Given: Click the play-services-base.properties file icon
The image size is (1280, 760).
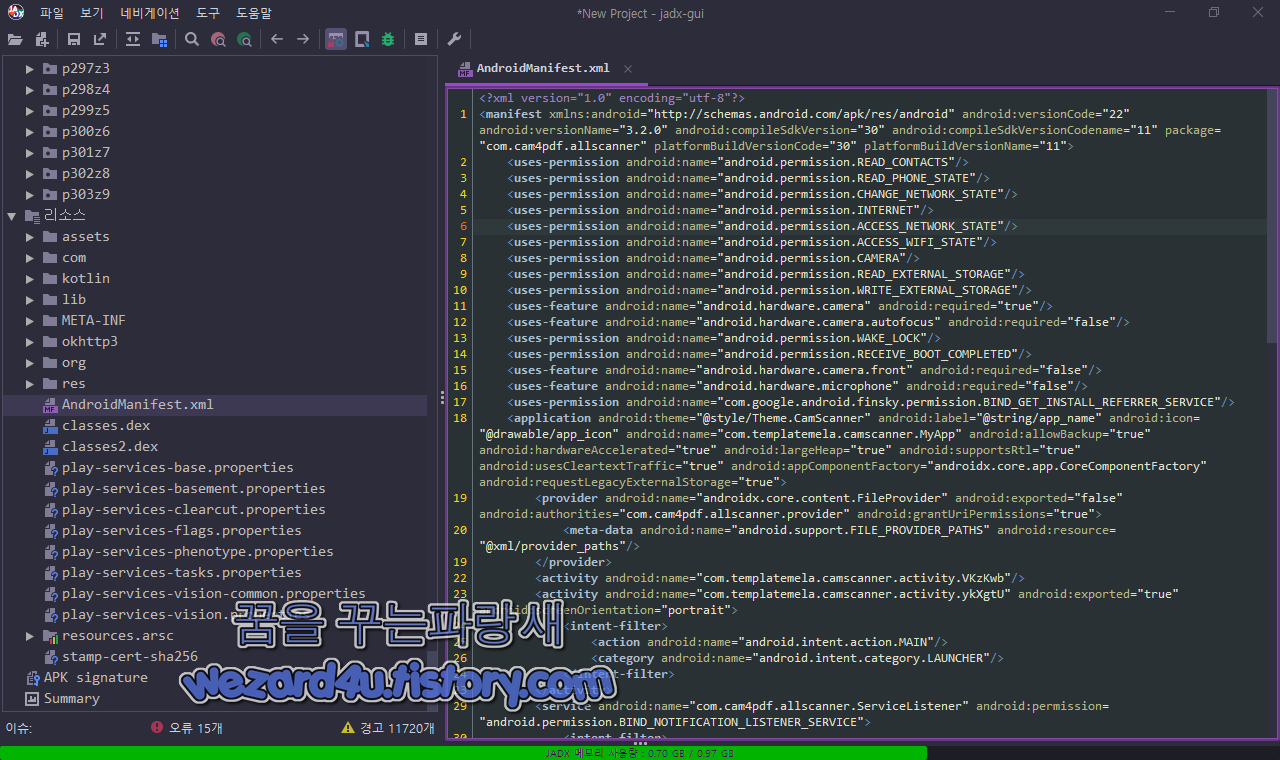Looking at the screenshot, I should coord(50,468).
